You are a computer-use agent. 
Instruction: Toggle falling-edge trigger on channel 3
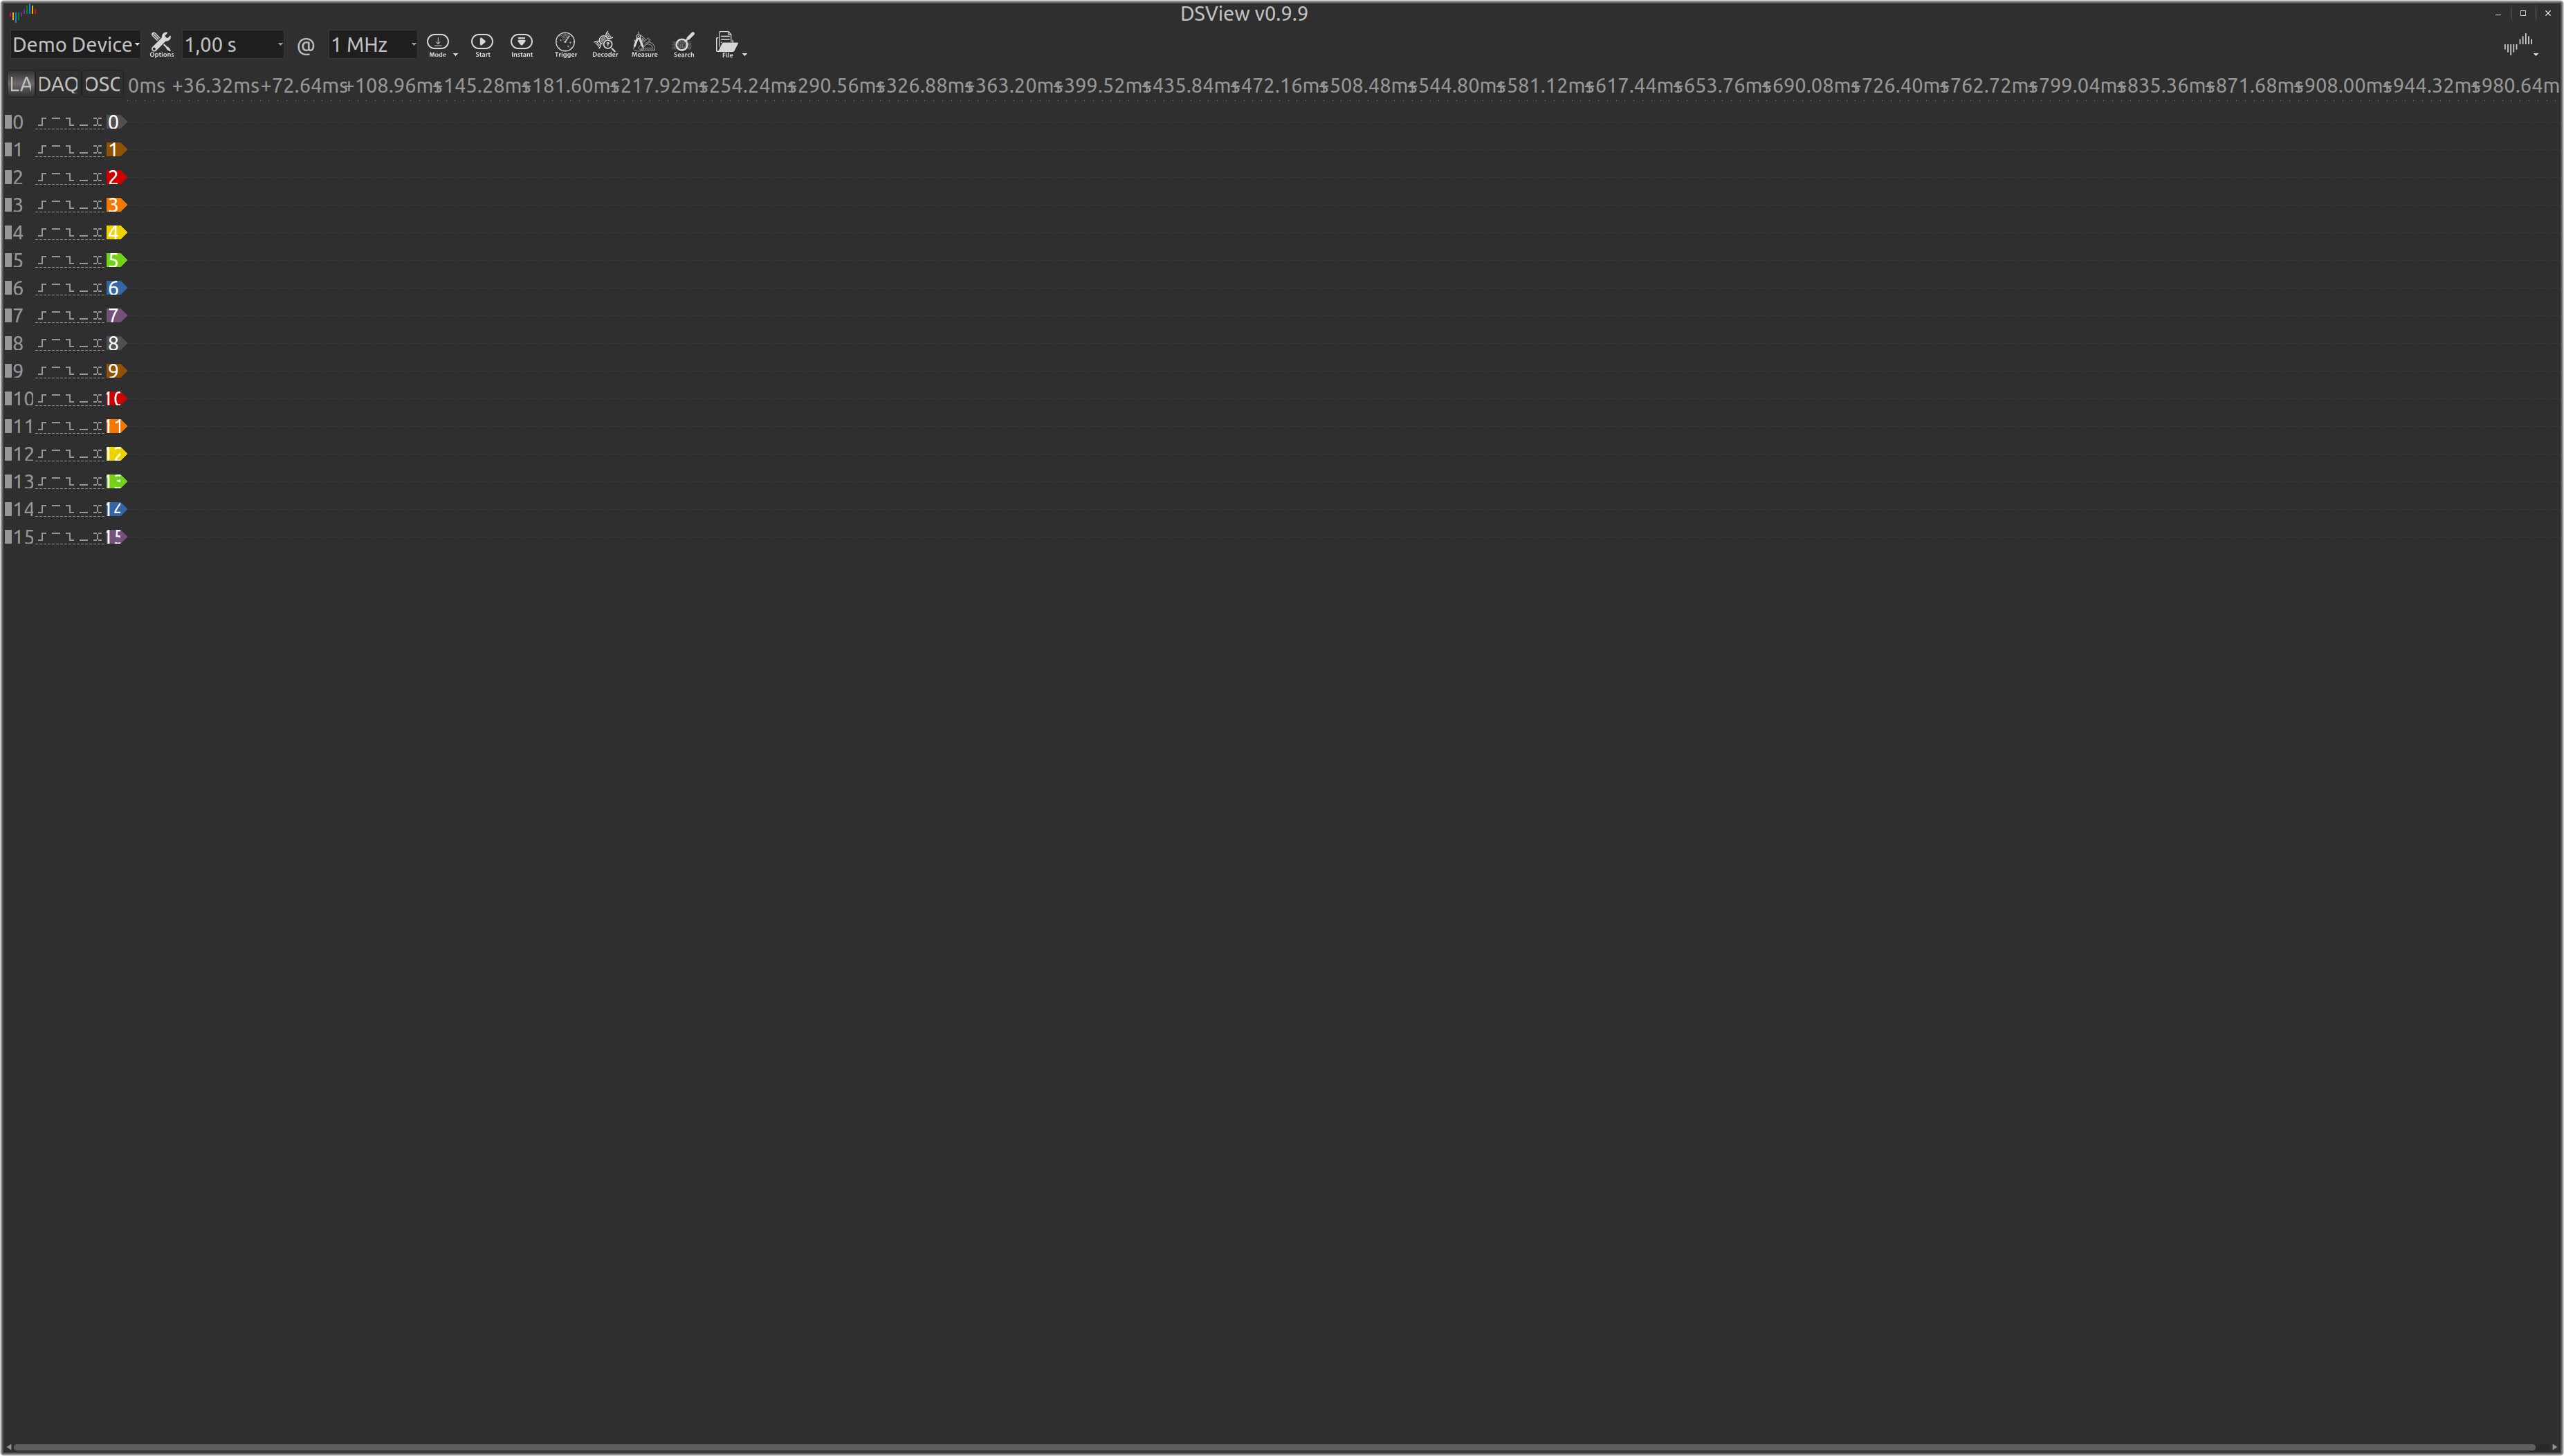coord(71,205)
